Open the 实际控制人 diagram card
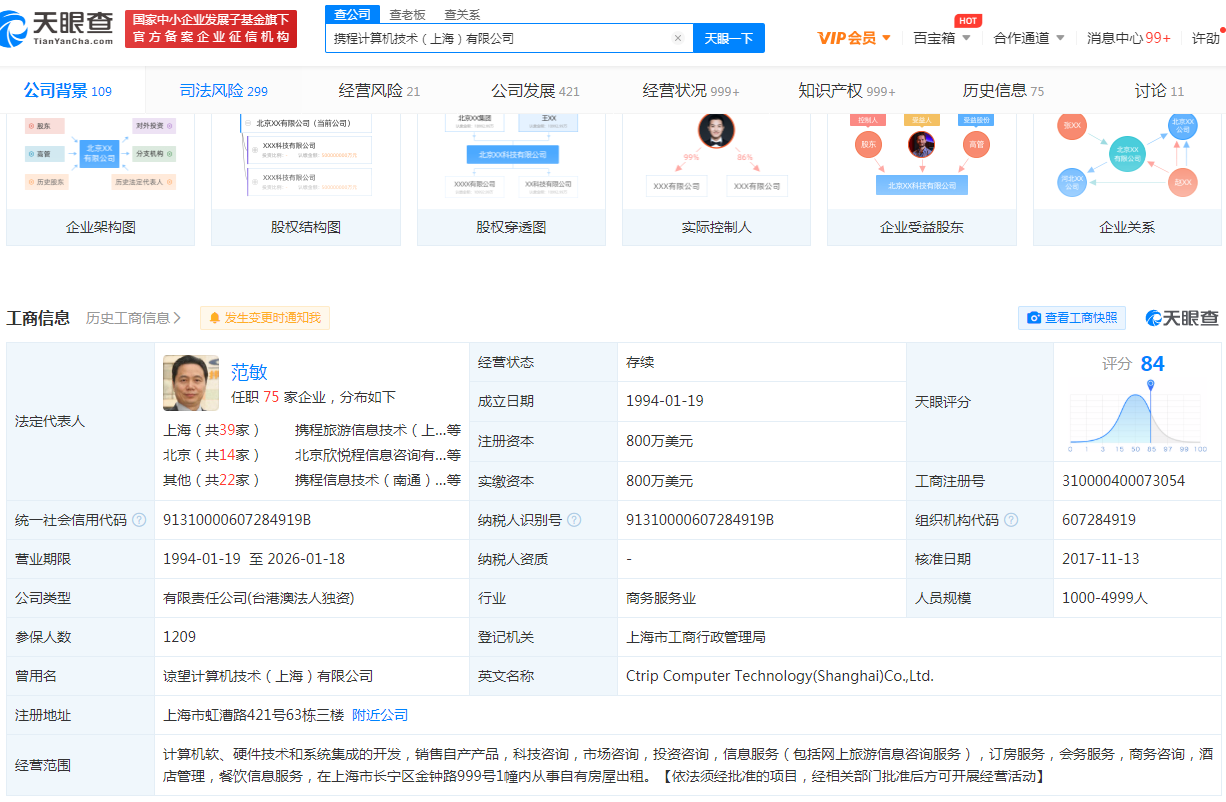The image size is (1226, 802). click(x=716, y=180)
